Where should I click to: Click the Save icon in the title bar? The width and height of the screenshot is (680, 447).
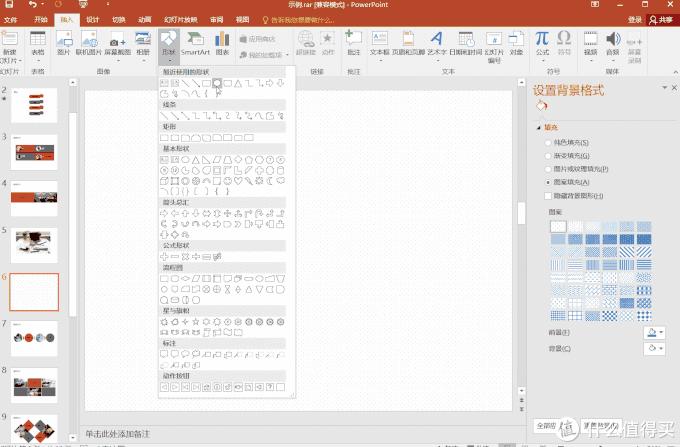[9, 5]
